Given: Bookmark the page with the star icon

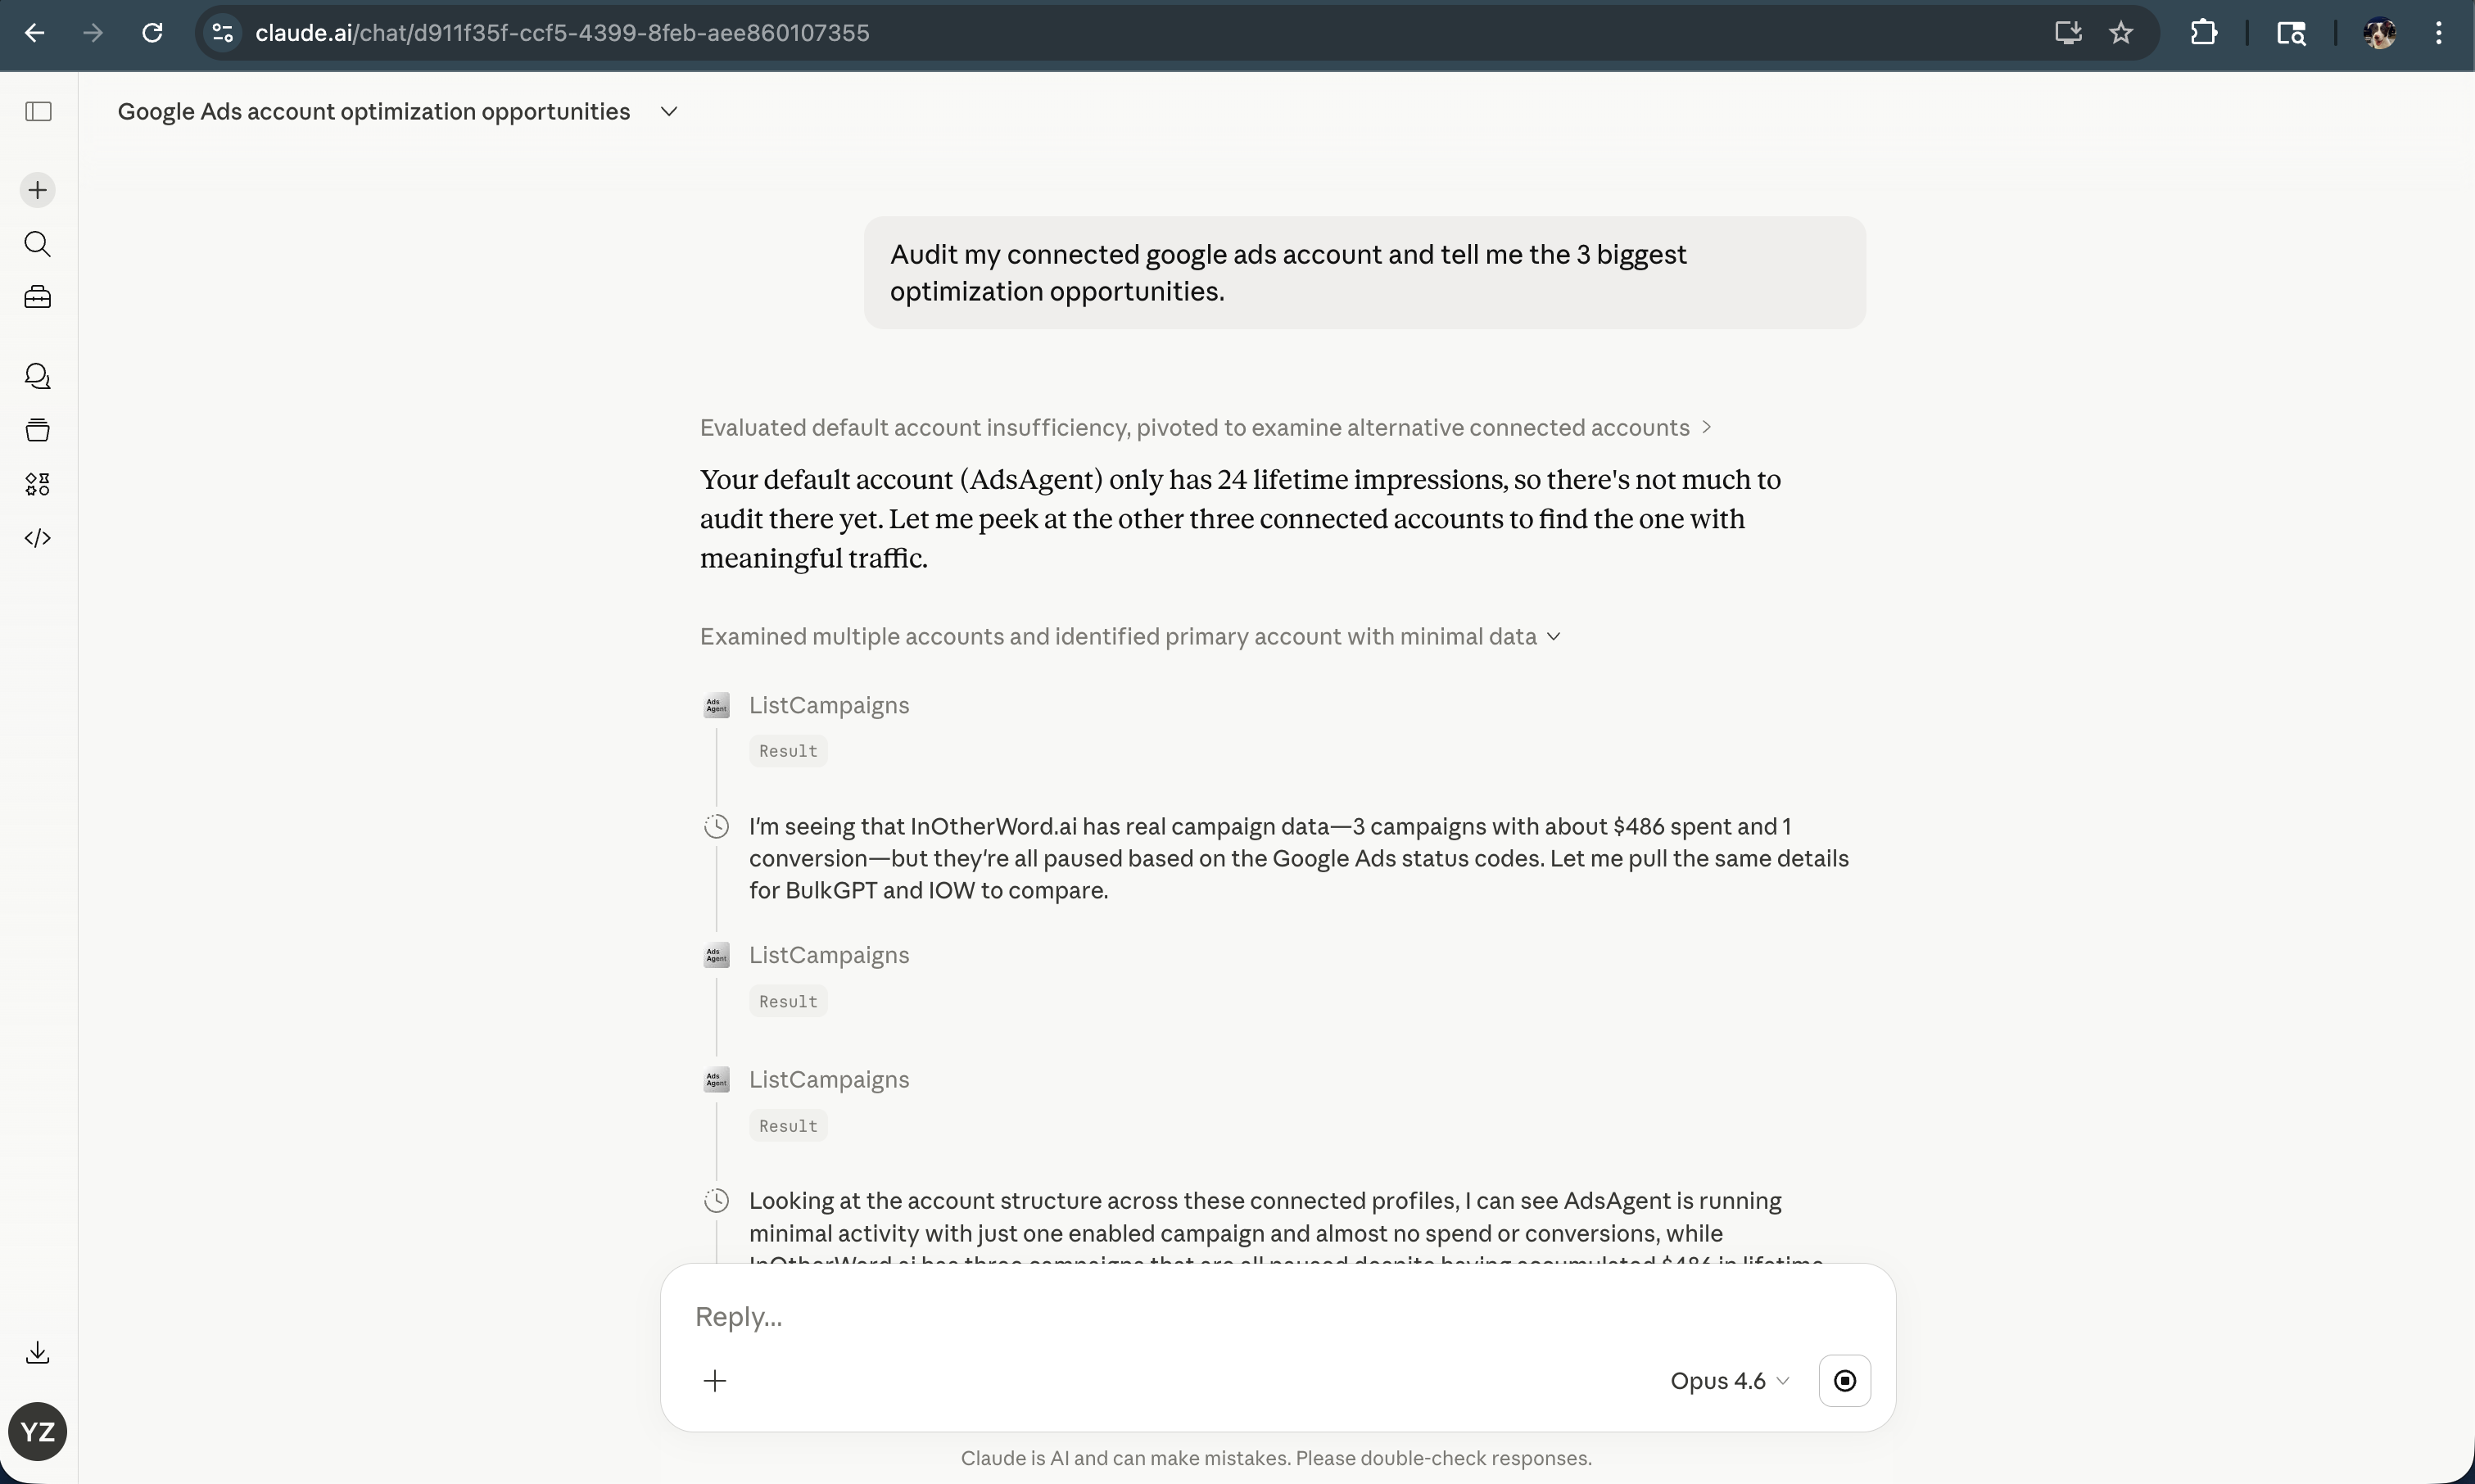Looking at the screenshot, I should point(2120,32).
